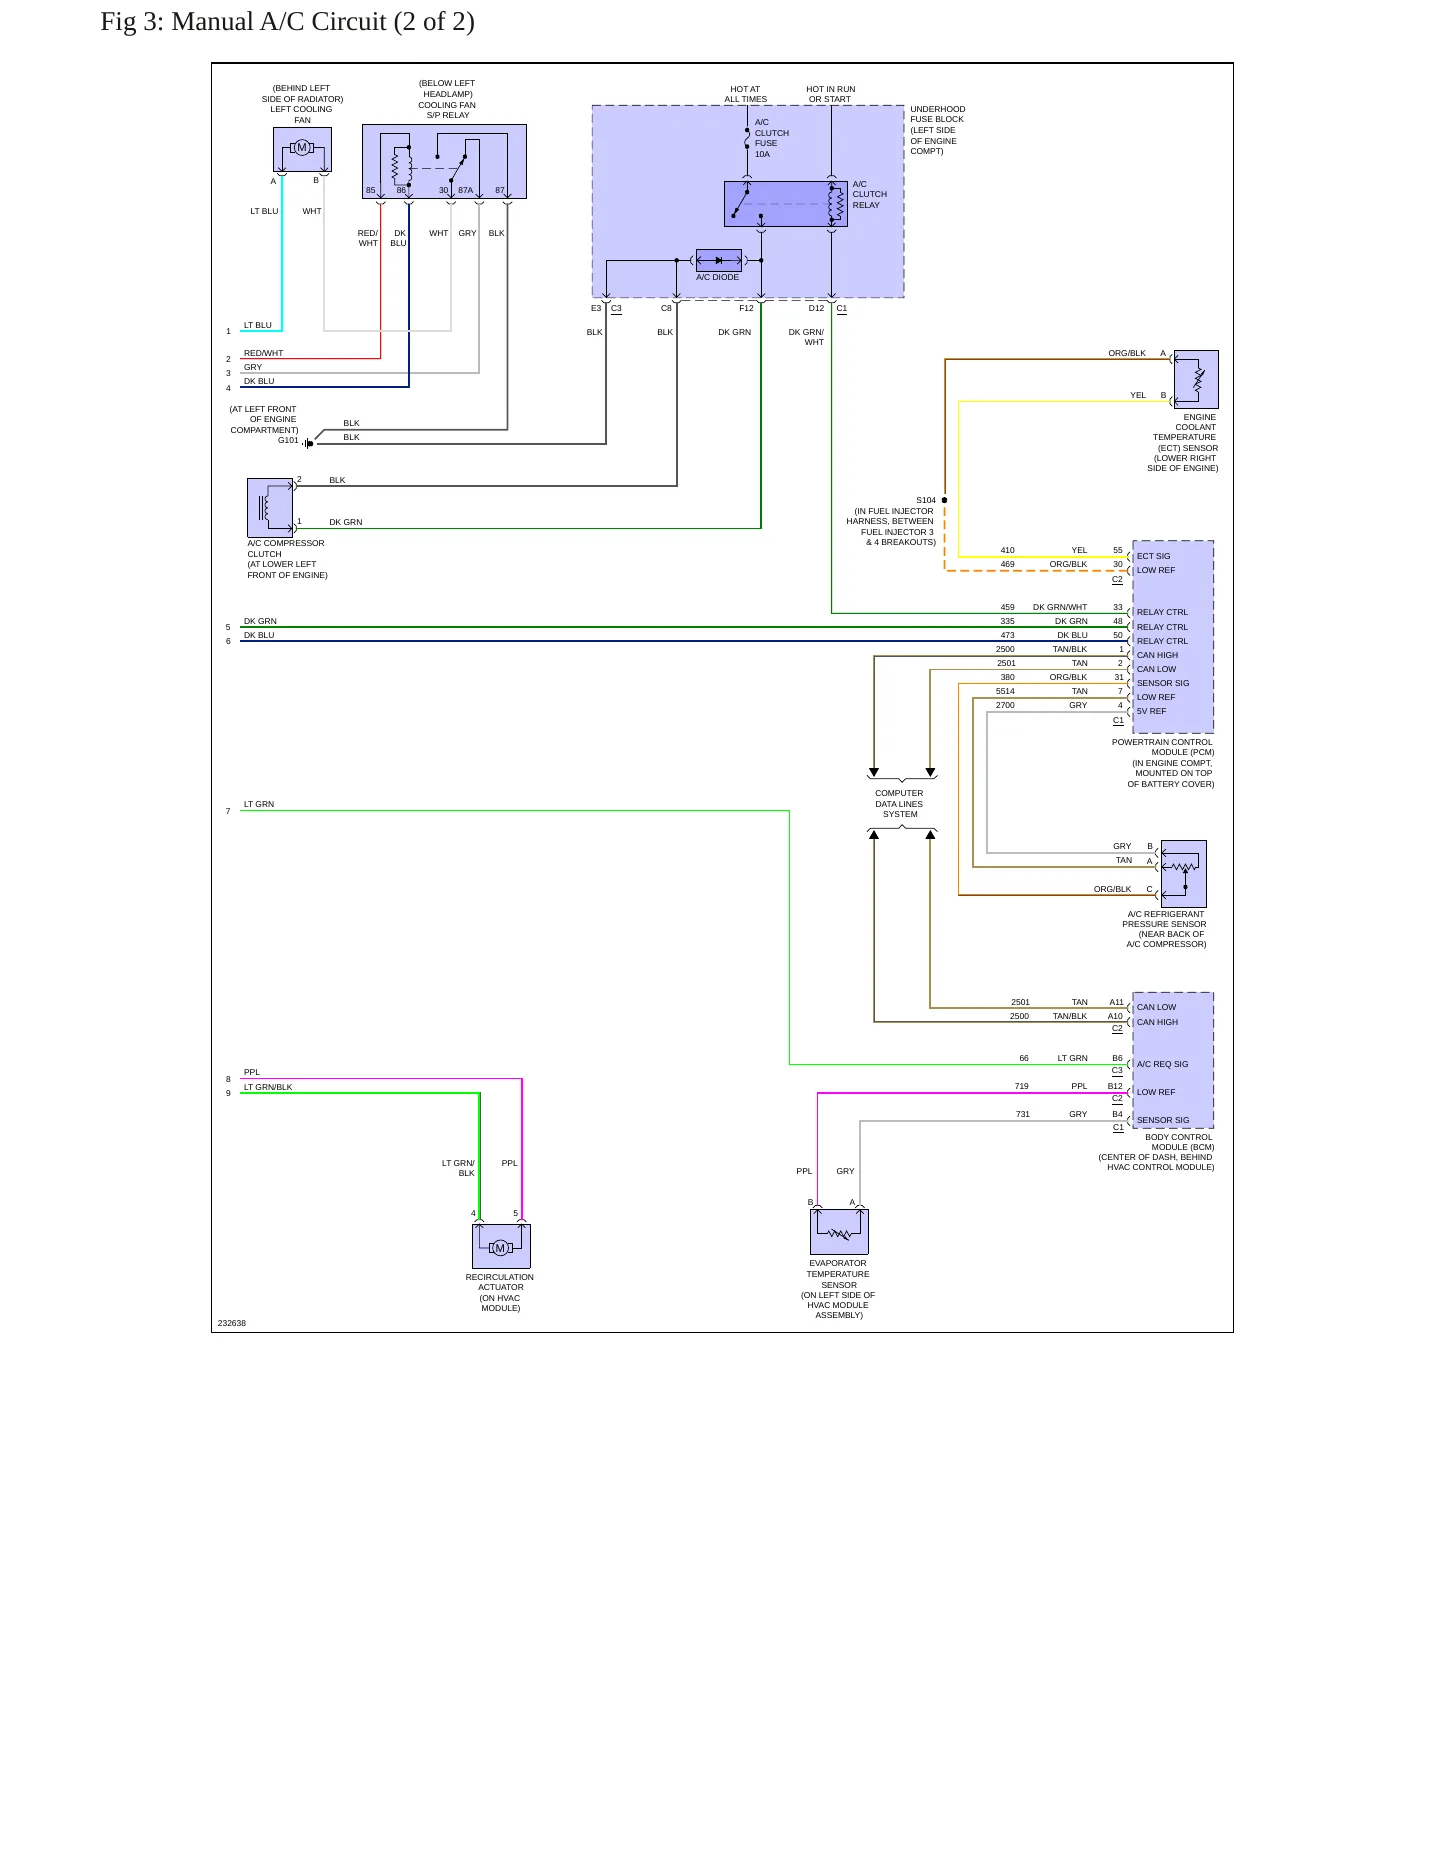This screenshot has width=1445, height=1870.
Task: Click the 'HOT IN RUN OR START' label
Action: tap(830, 94)
